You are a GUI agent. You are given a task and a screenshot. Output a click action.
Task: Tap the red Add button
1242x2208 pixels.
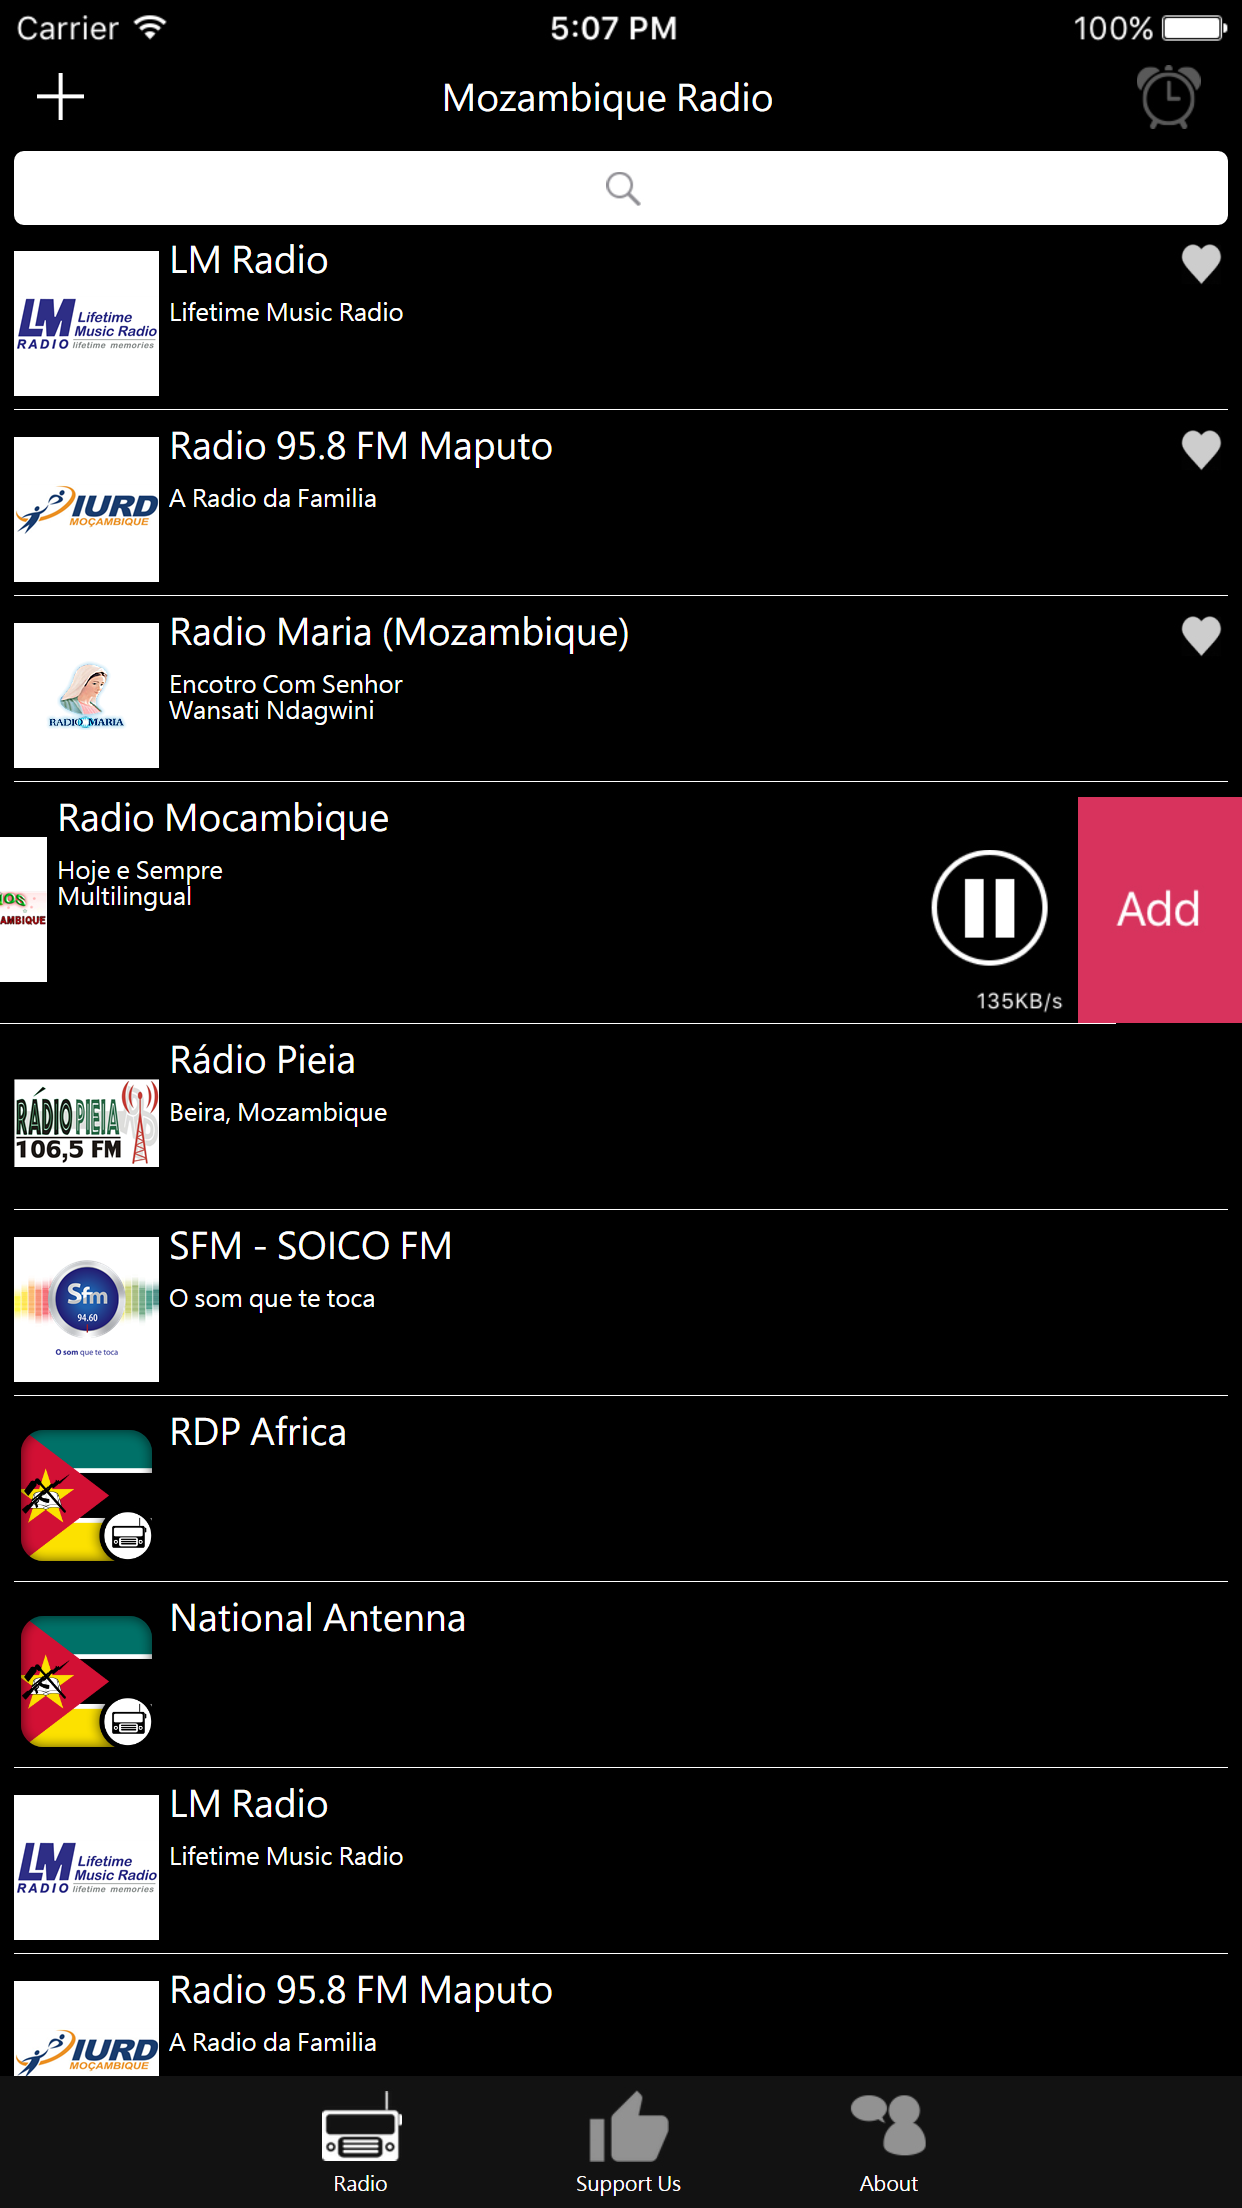coord(1160,909)
